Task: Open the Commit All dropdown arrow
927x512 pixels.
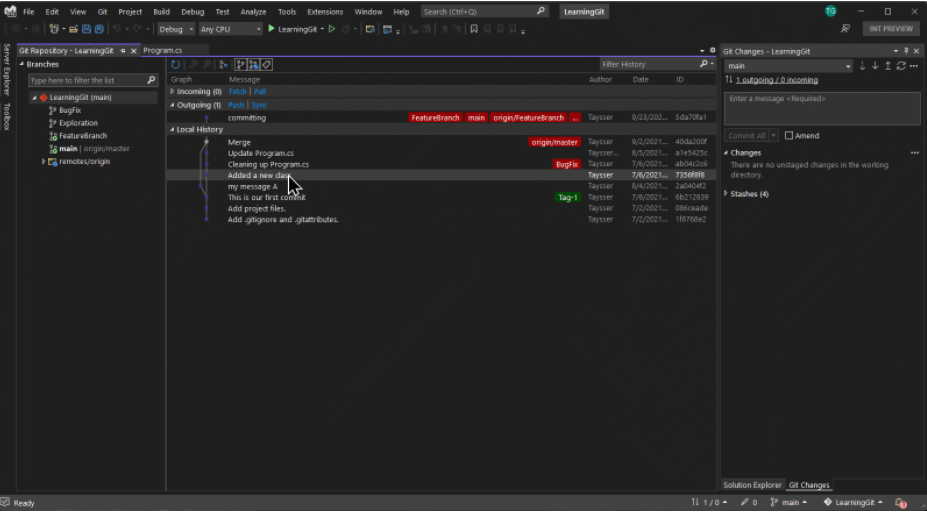Action: click(x=773, y=136)
